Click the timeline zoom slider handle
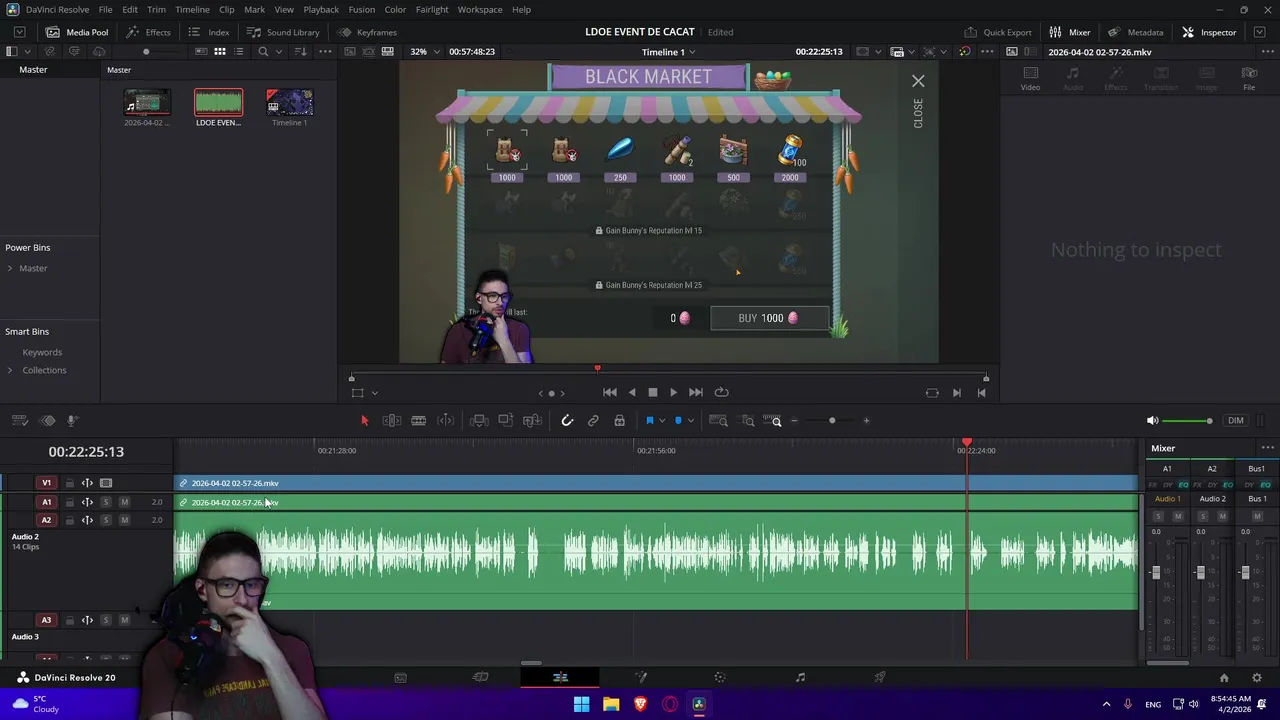Viewport: 1280px width, 720px height. coord(832,421)
